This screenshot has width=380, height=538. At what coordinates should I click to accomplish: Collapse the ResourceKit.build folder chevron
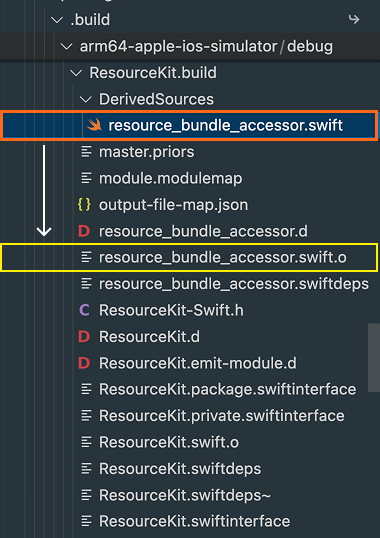pyautogui.click(x=76, y=73)
